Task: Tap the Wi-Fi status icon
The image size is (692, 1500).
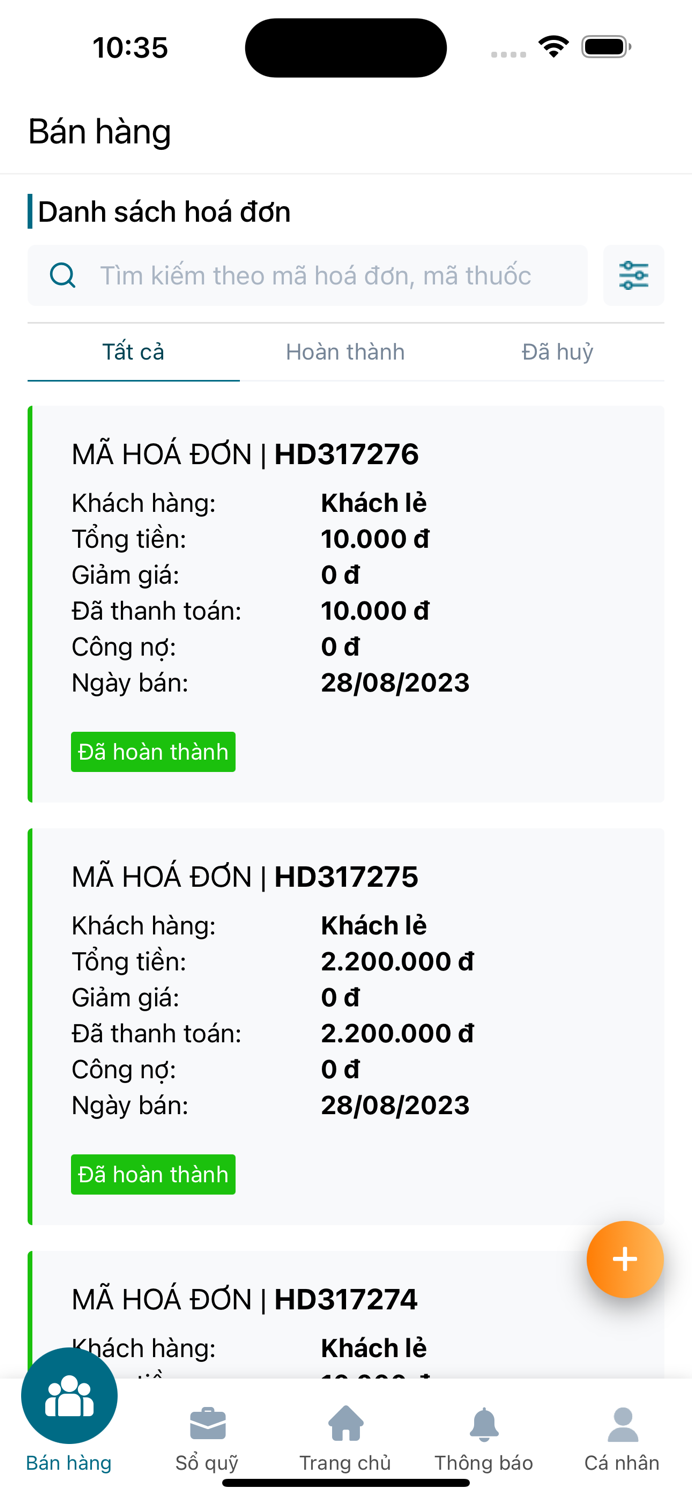Action: click(553, 45)
